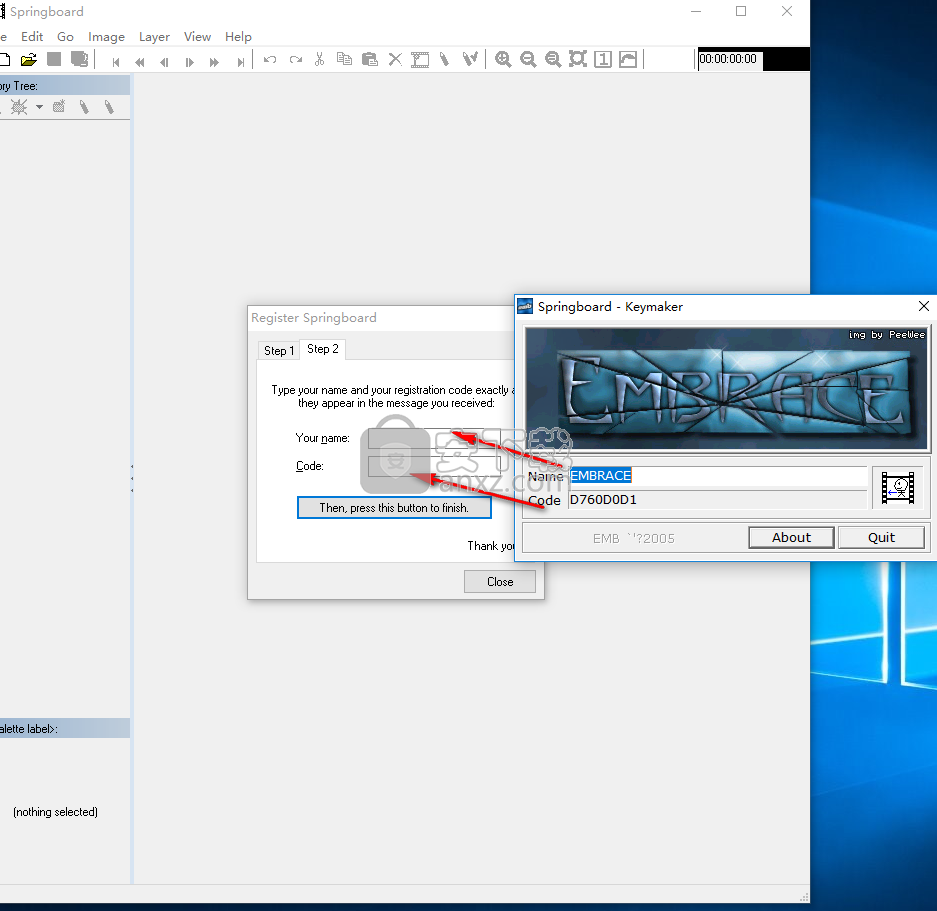This screenshot has height=911, width=937.
Task: Maximize the Springboard main window
Action: pyautogui.click(x=741, y=11)
